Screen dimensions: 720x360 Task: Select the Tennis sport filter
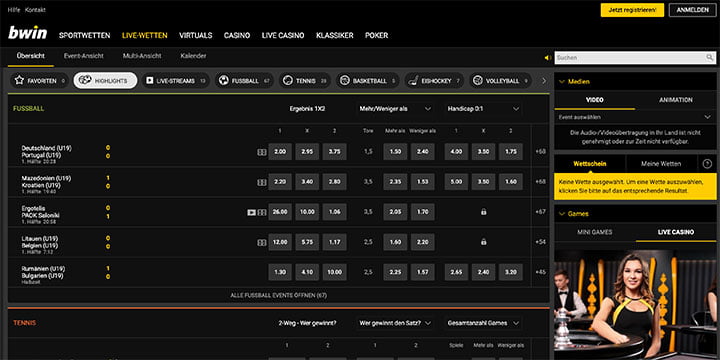click(305, 81)
